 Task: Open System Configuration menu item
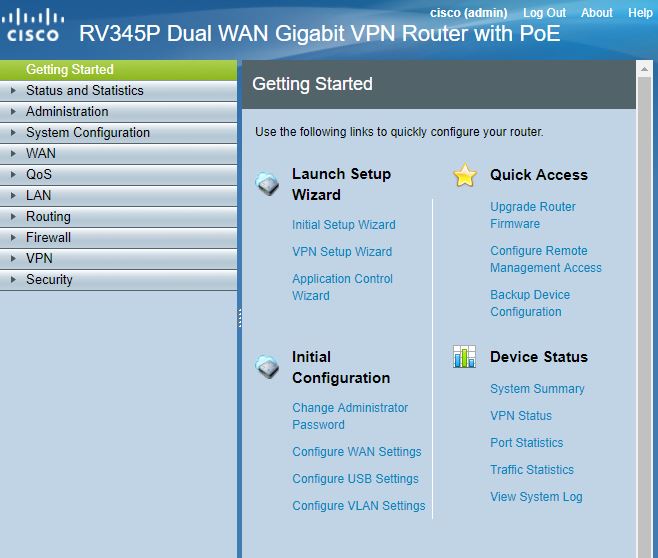coord(118,133)
